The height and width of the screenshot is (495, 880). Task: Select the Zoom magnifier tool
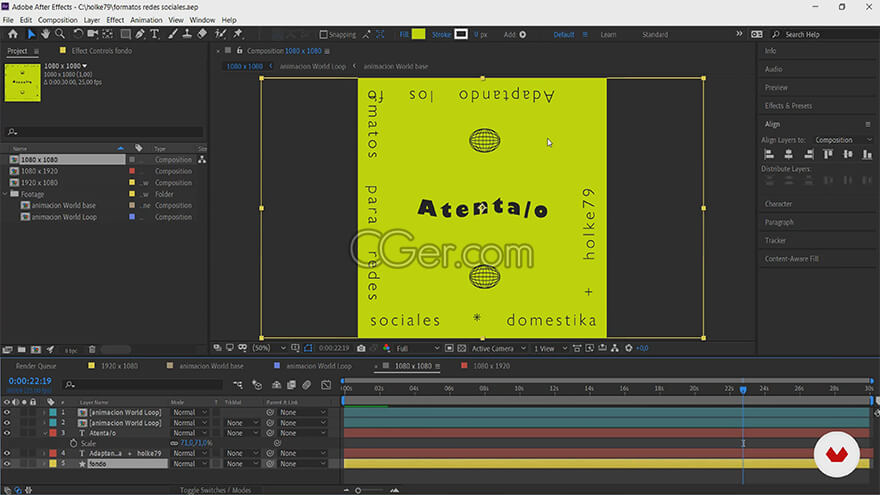pos(60,34)
